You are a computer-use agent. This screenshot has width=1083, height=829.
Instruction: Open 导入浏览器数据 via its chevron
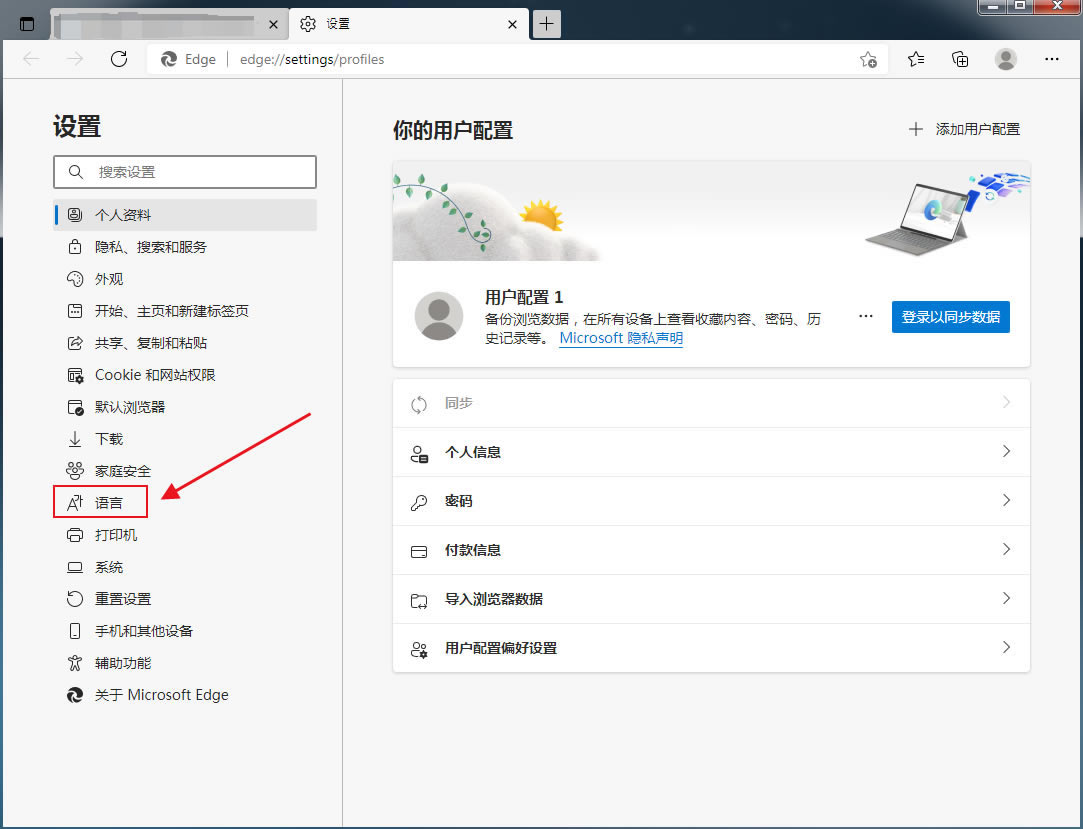pos(1006,599)
